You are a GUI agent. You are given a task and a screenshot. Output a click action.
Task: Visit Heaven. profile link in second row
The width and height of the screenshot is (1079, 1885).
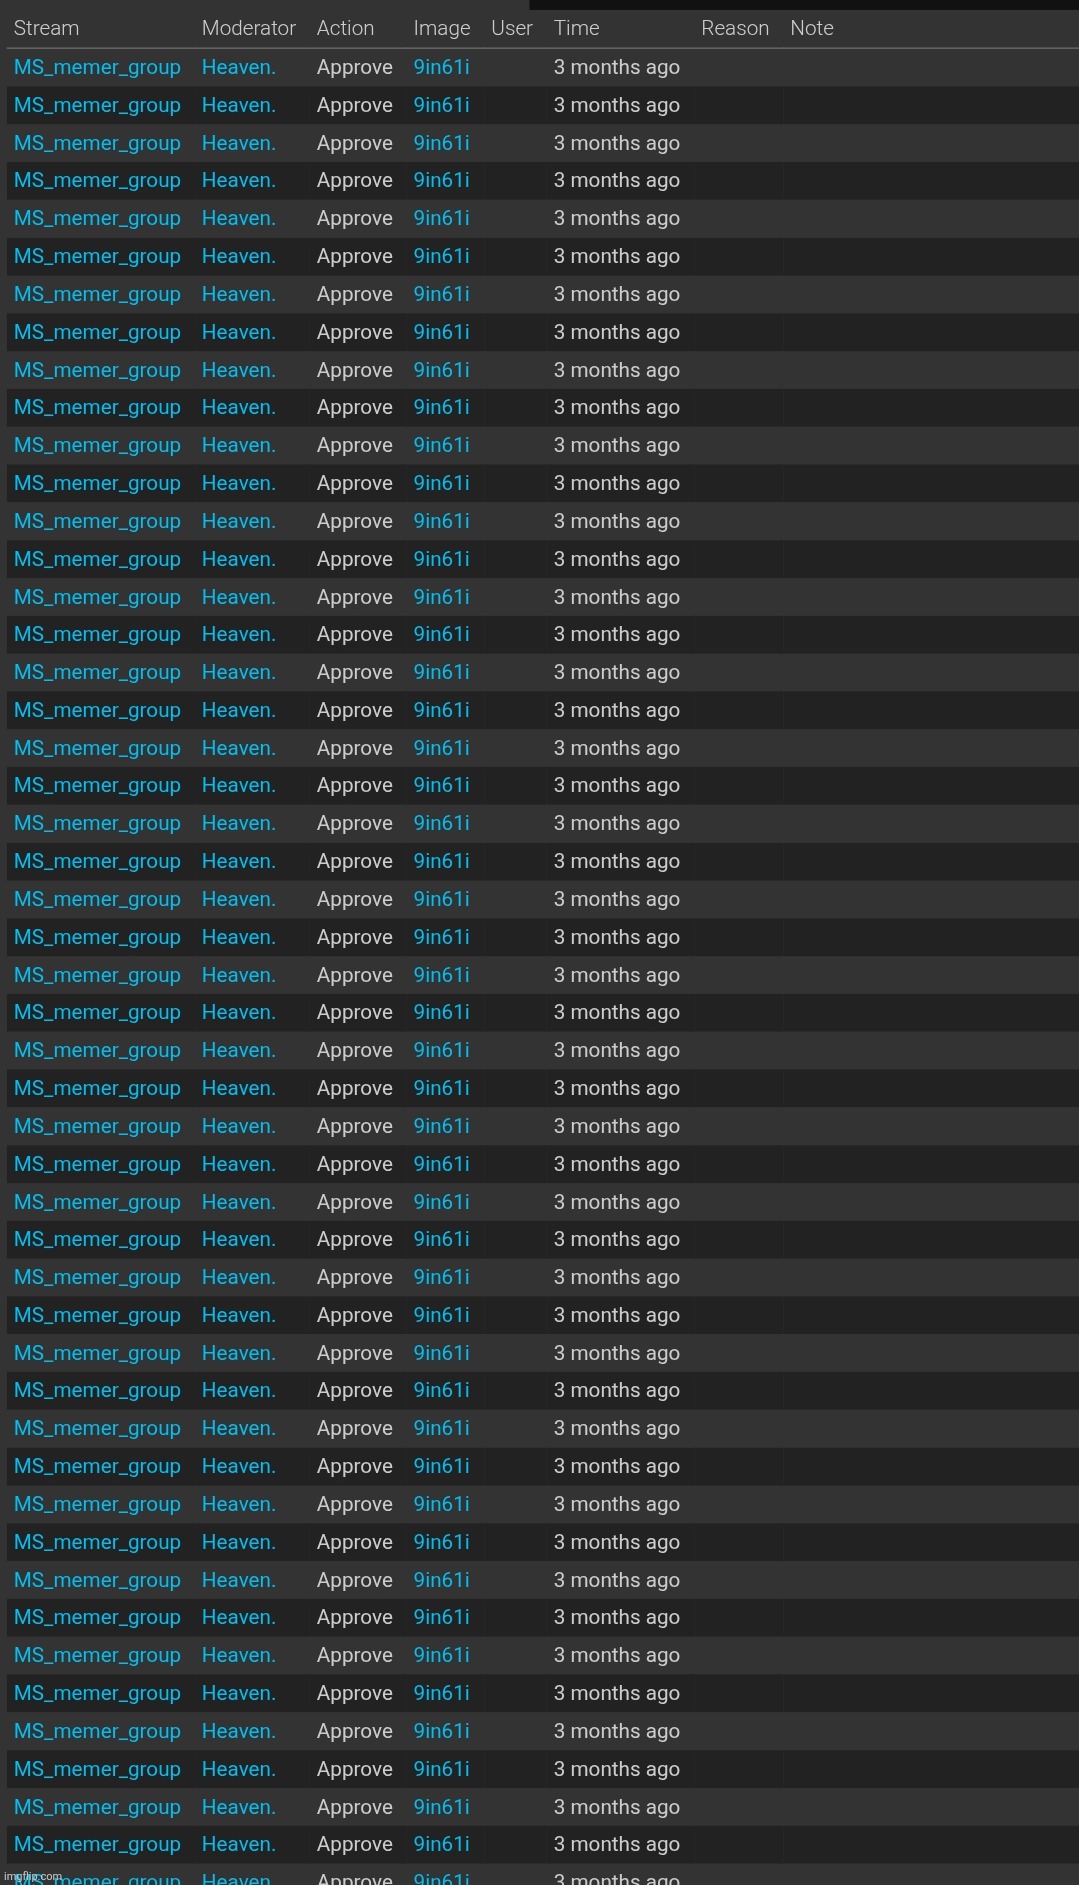coord(238,105)
